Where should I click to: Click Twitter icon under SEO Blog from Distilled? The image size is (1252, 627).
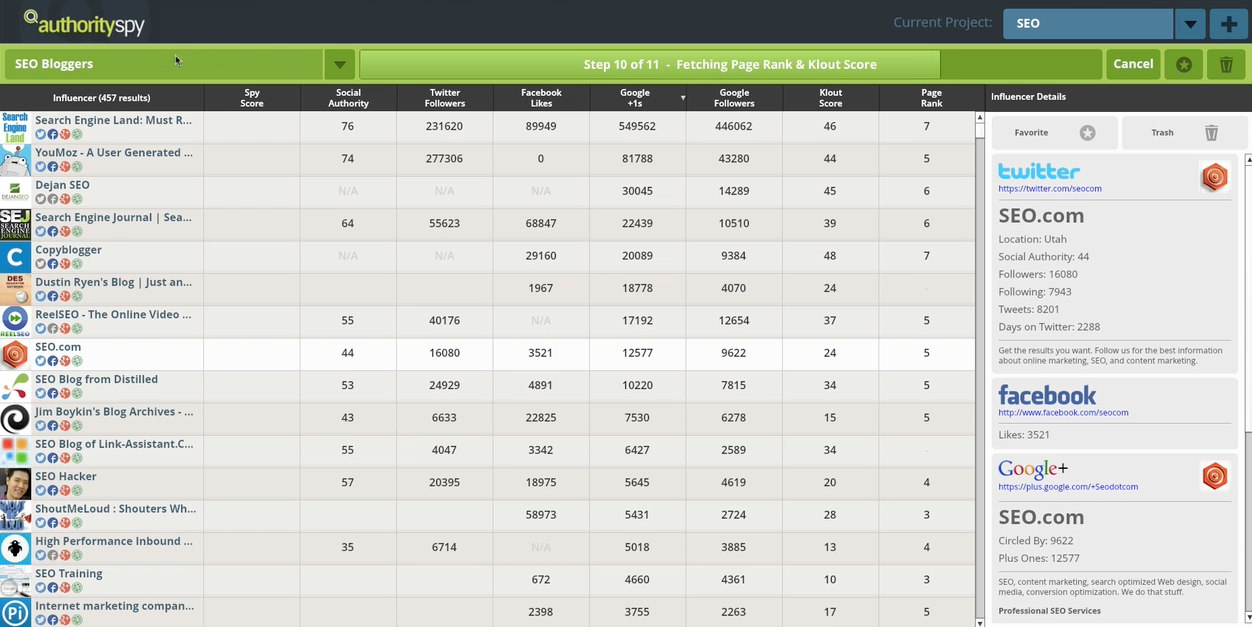coord(41,393)
